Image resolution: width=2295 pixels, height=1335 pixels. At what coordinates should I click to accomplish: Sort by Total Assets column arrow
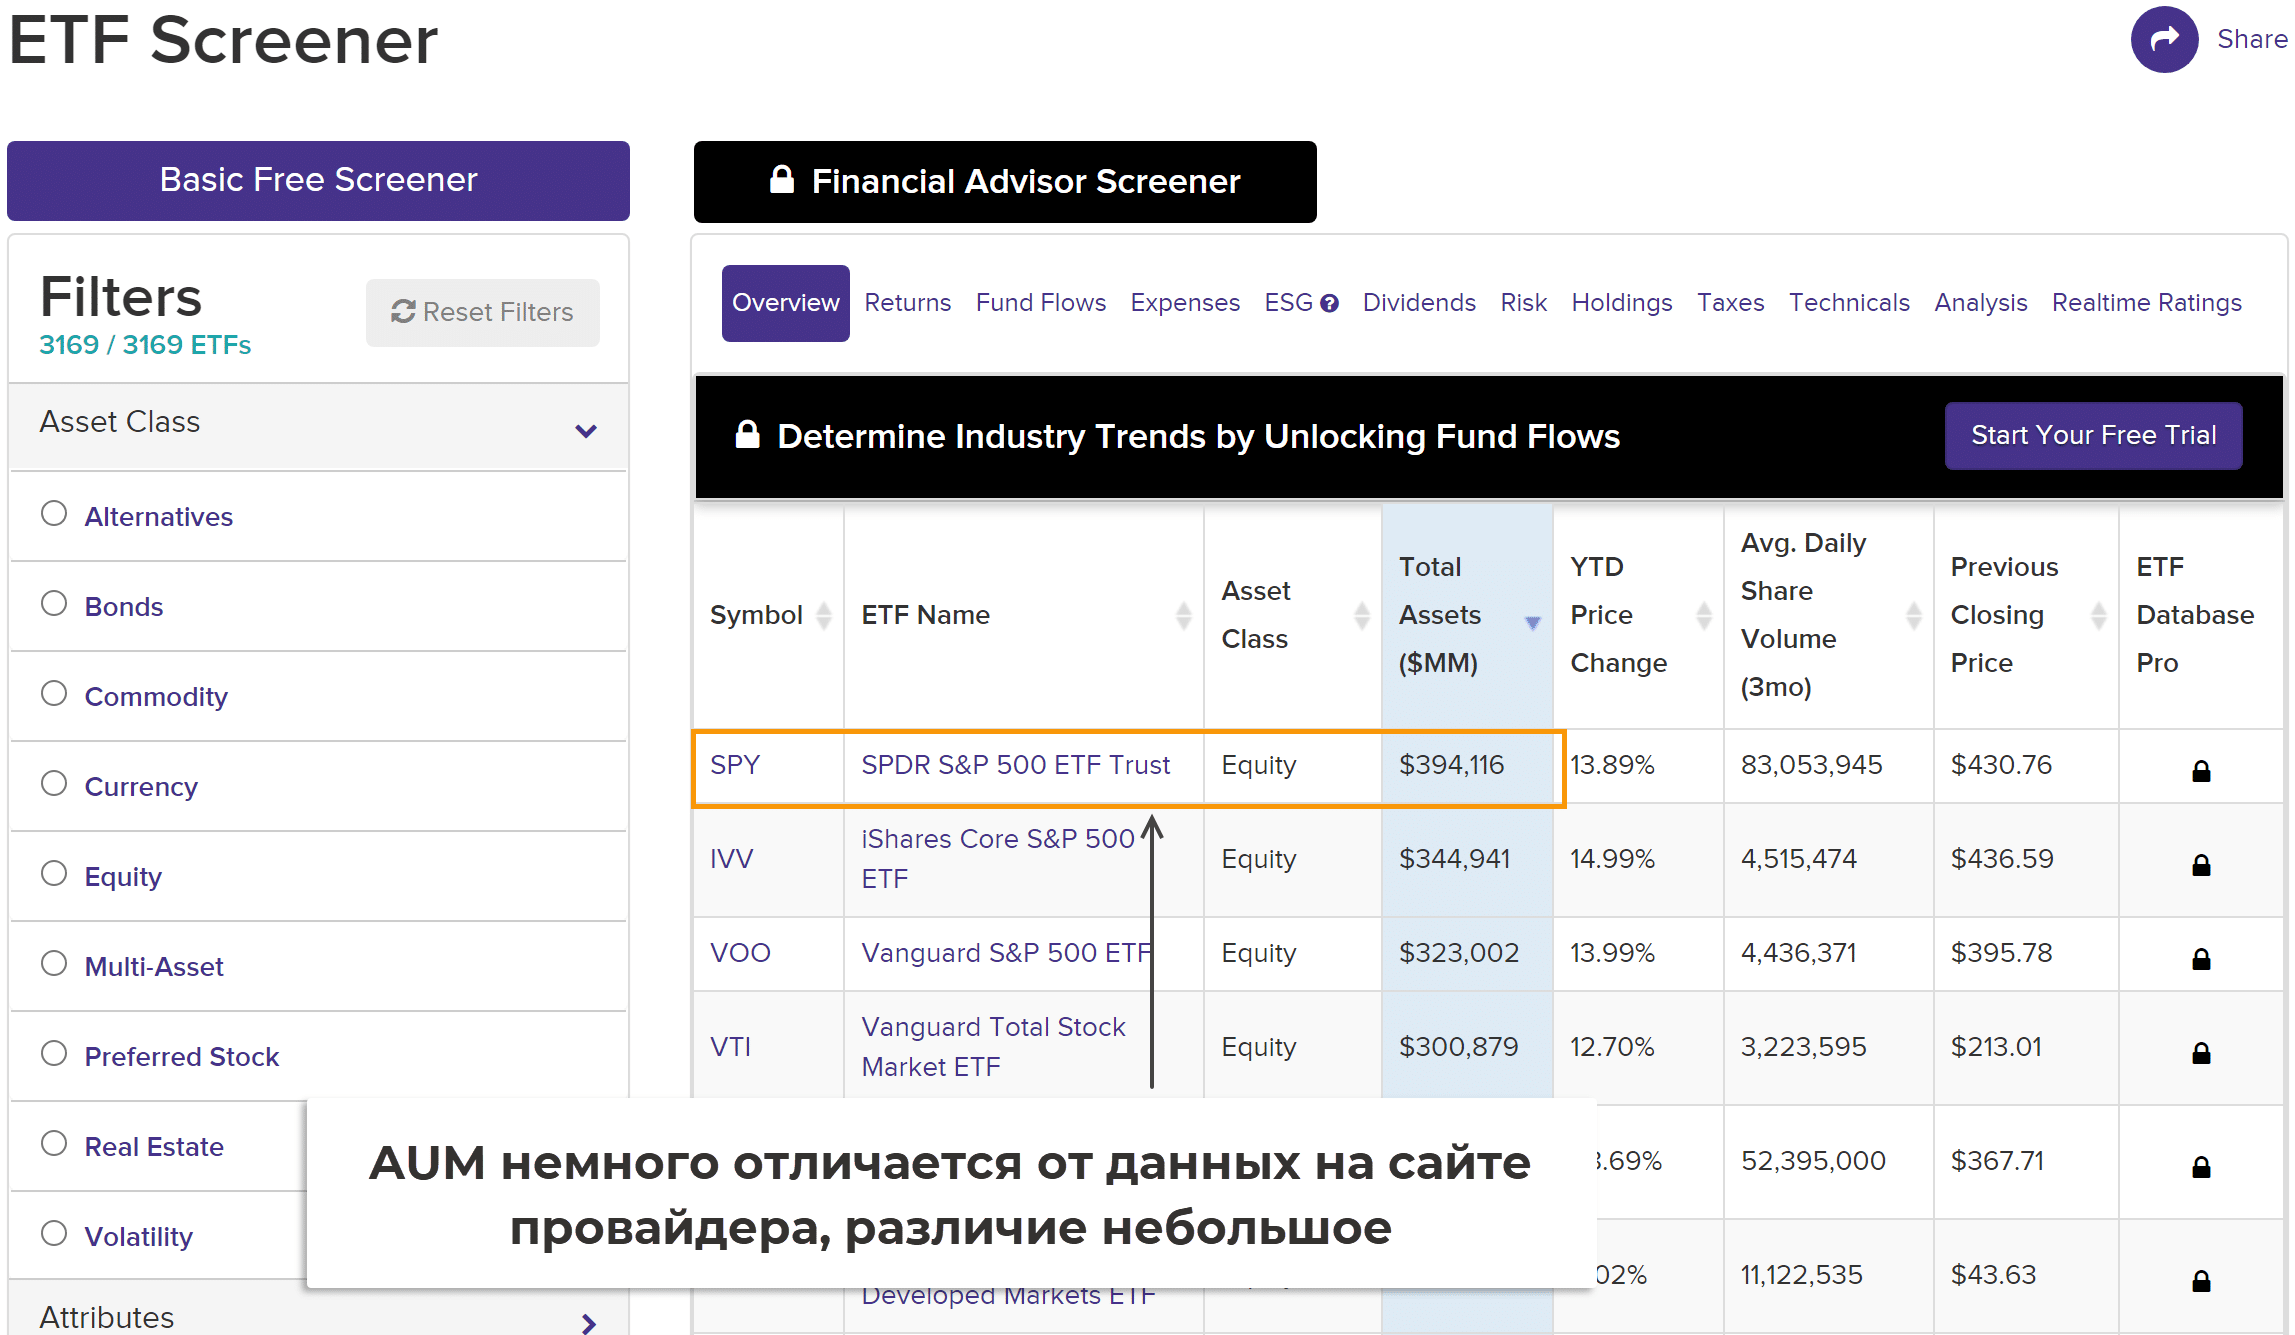tap(1532, 621)
